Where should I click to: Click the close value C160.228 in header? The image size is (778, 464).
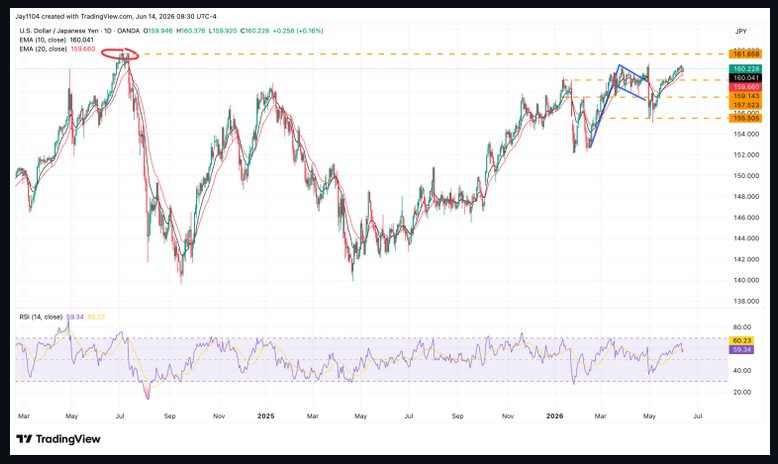click(x=255, y=31)
